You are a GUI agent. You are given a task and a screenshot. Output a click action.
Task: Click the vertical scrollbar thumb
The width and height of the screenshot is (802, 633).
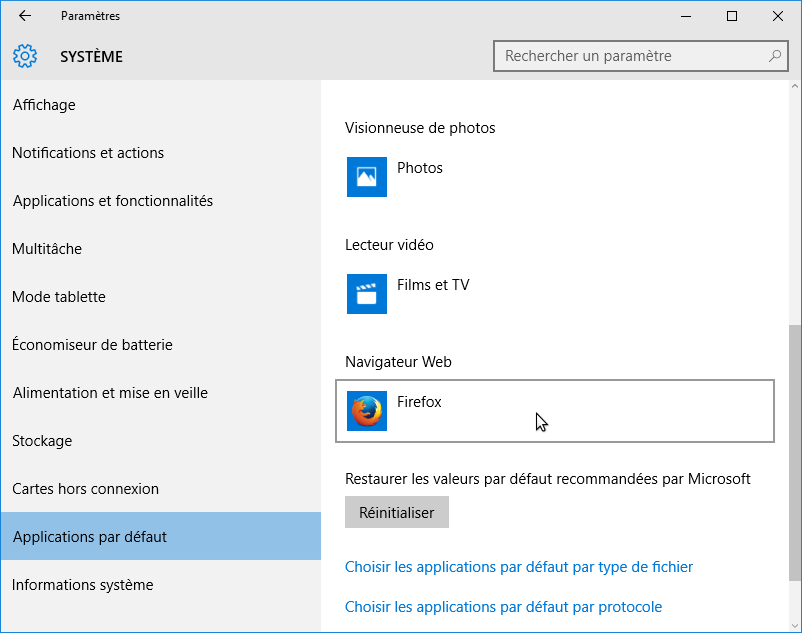click(x=795, y=451)
